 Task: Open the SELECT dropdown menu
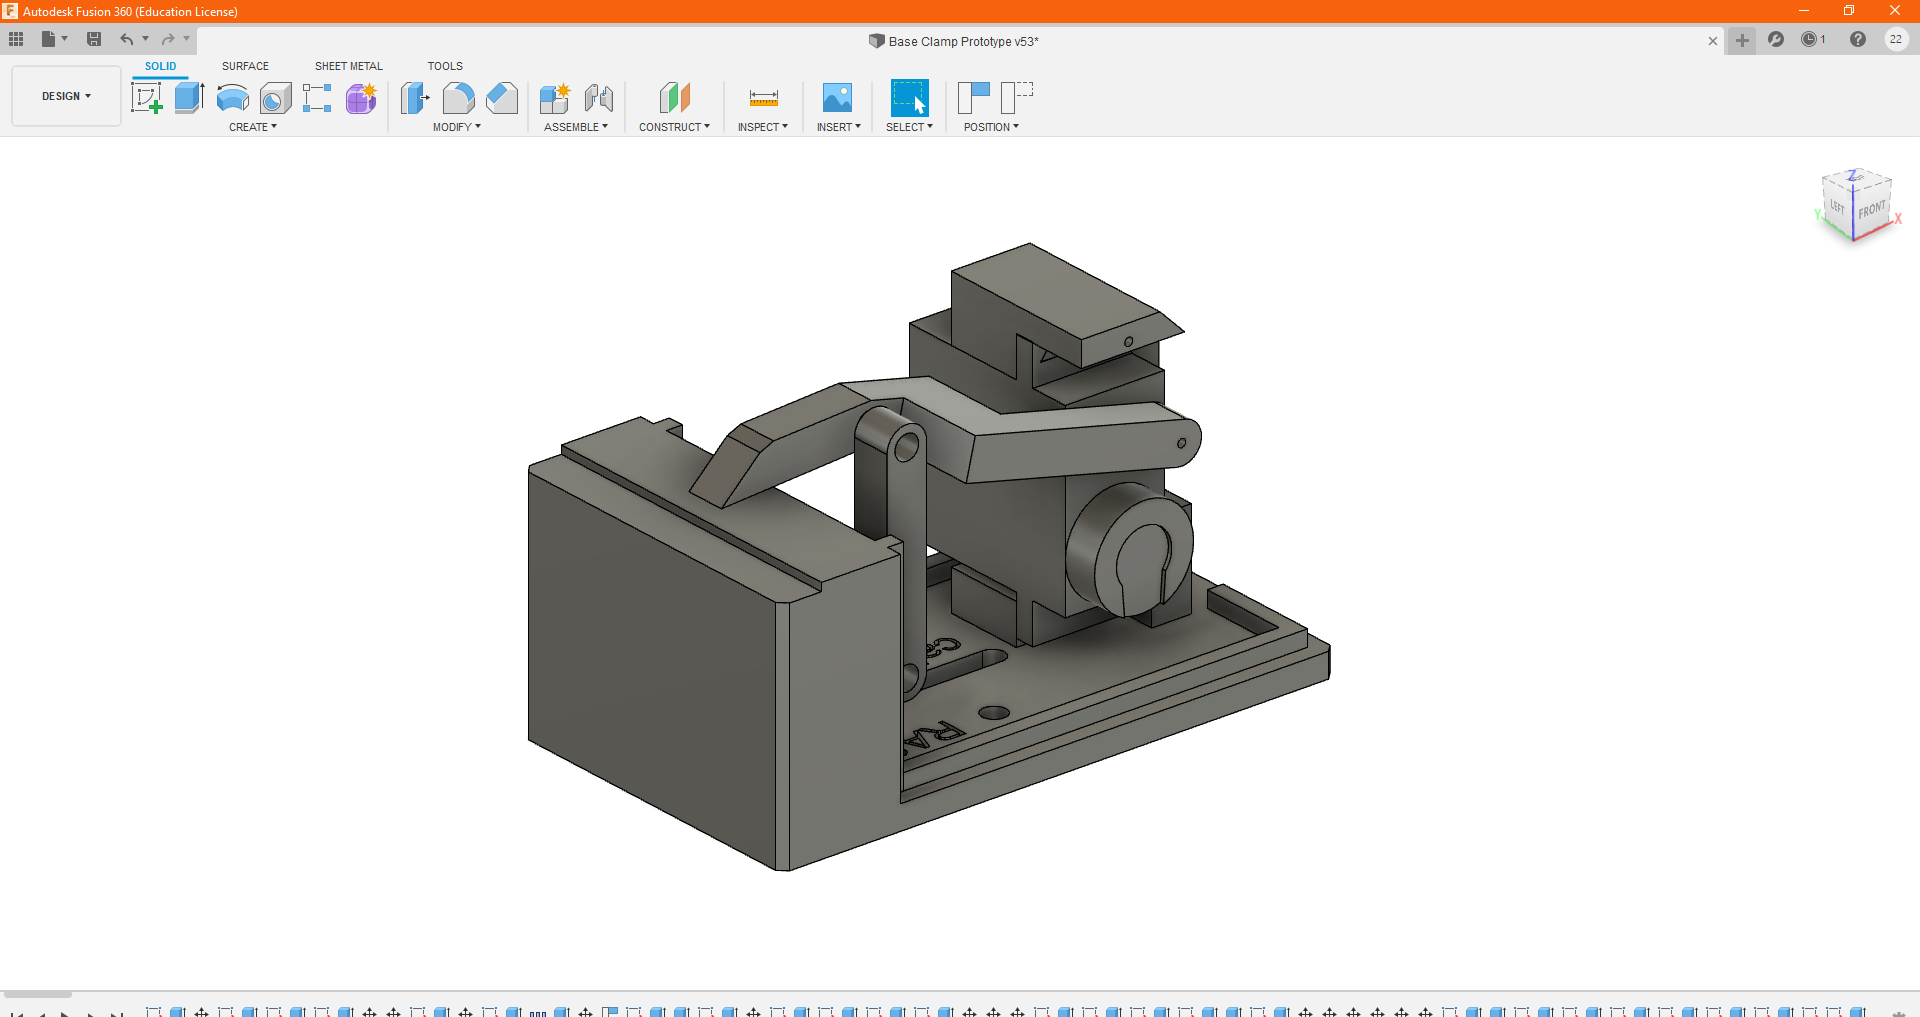909,127
